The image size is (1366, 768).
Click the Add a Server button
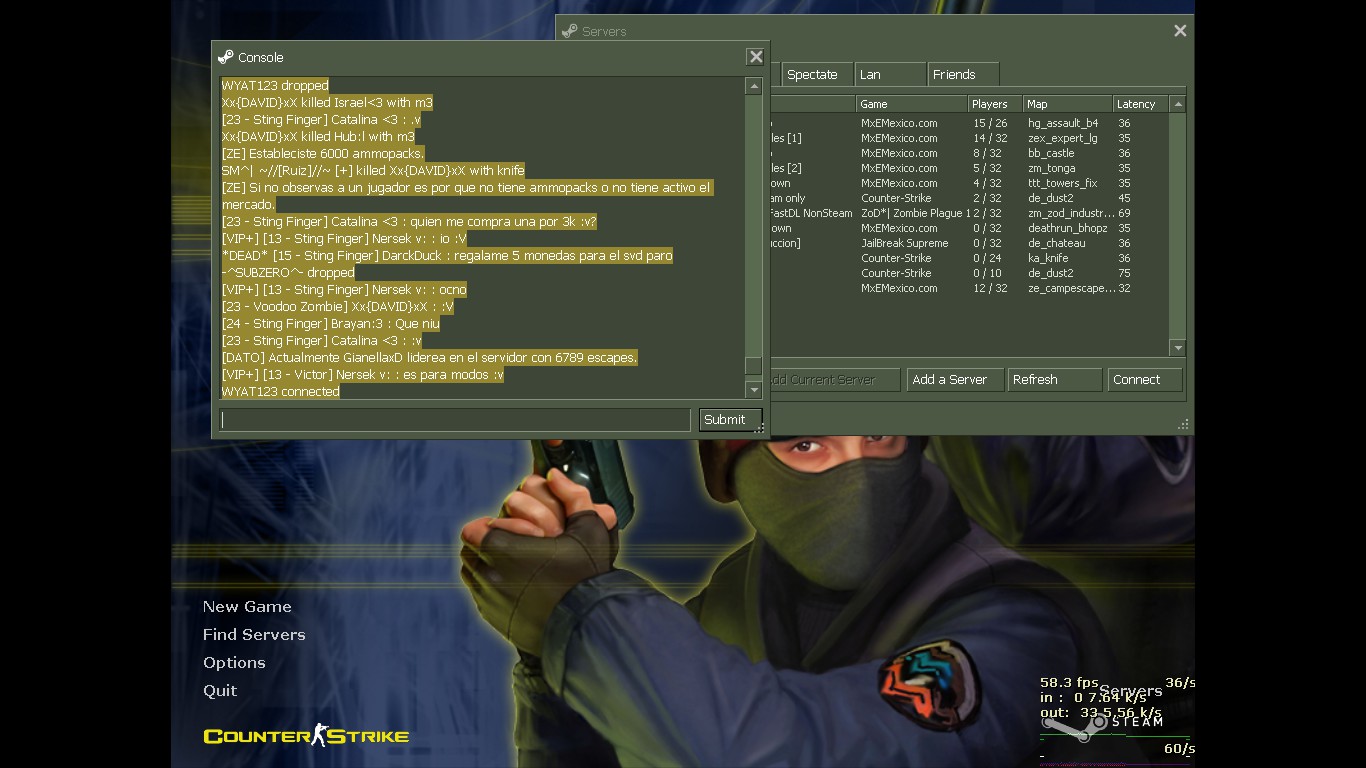coord(955,380)
